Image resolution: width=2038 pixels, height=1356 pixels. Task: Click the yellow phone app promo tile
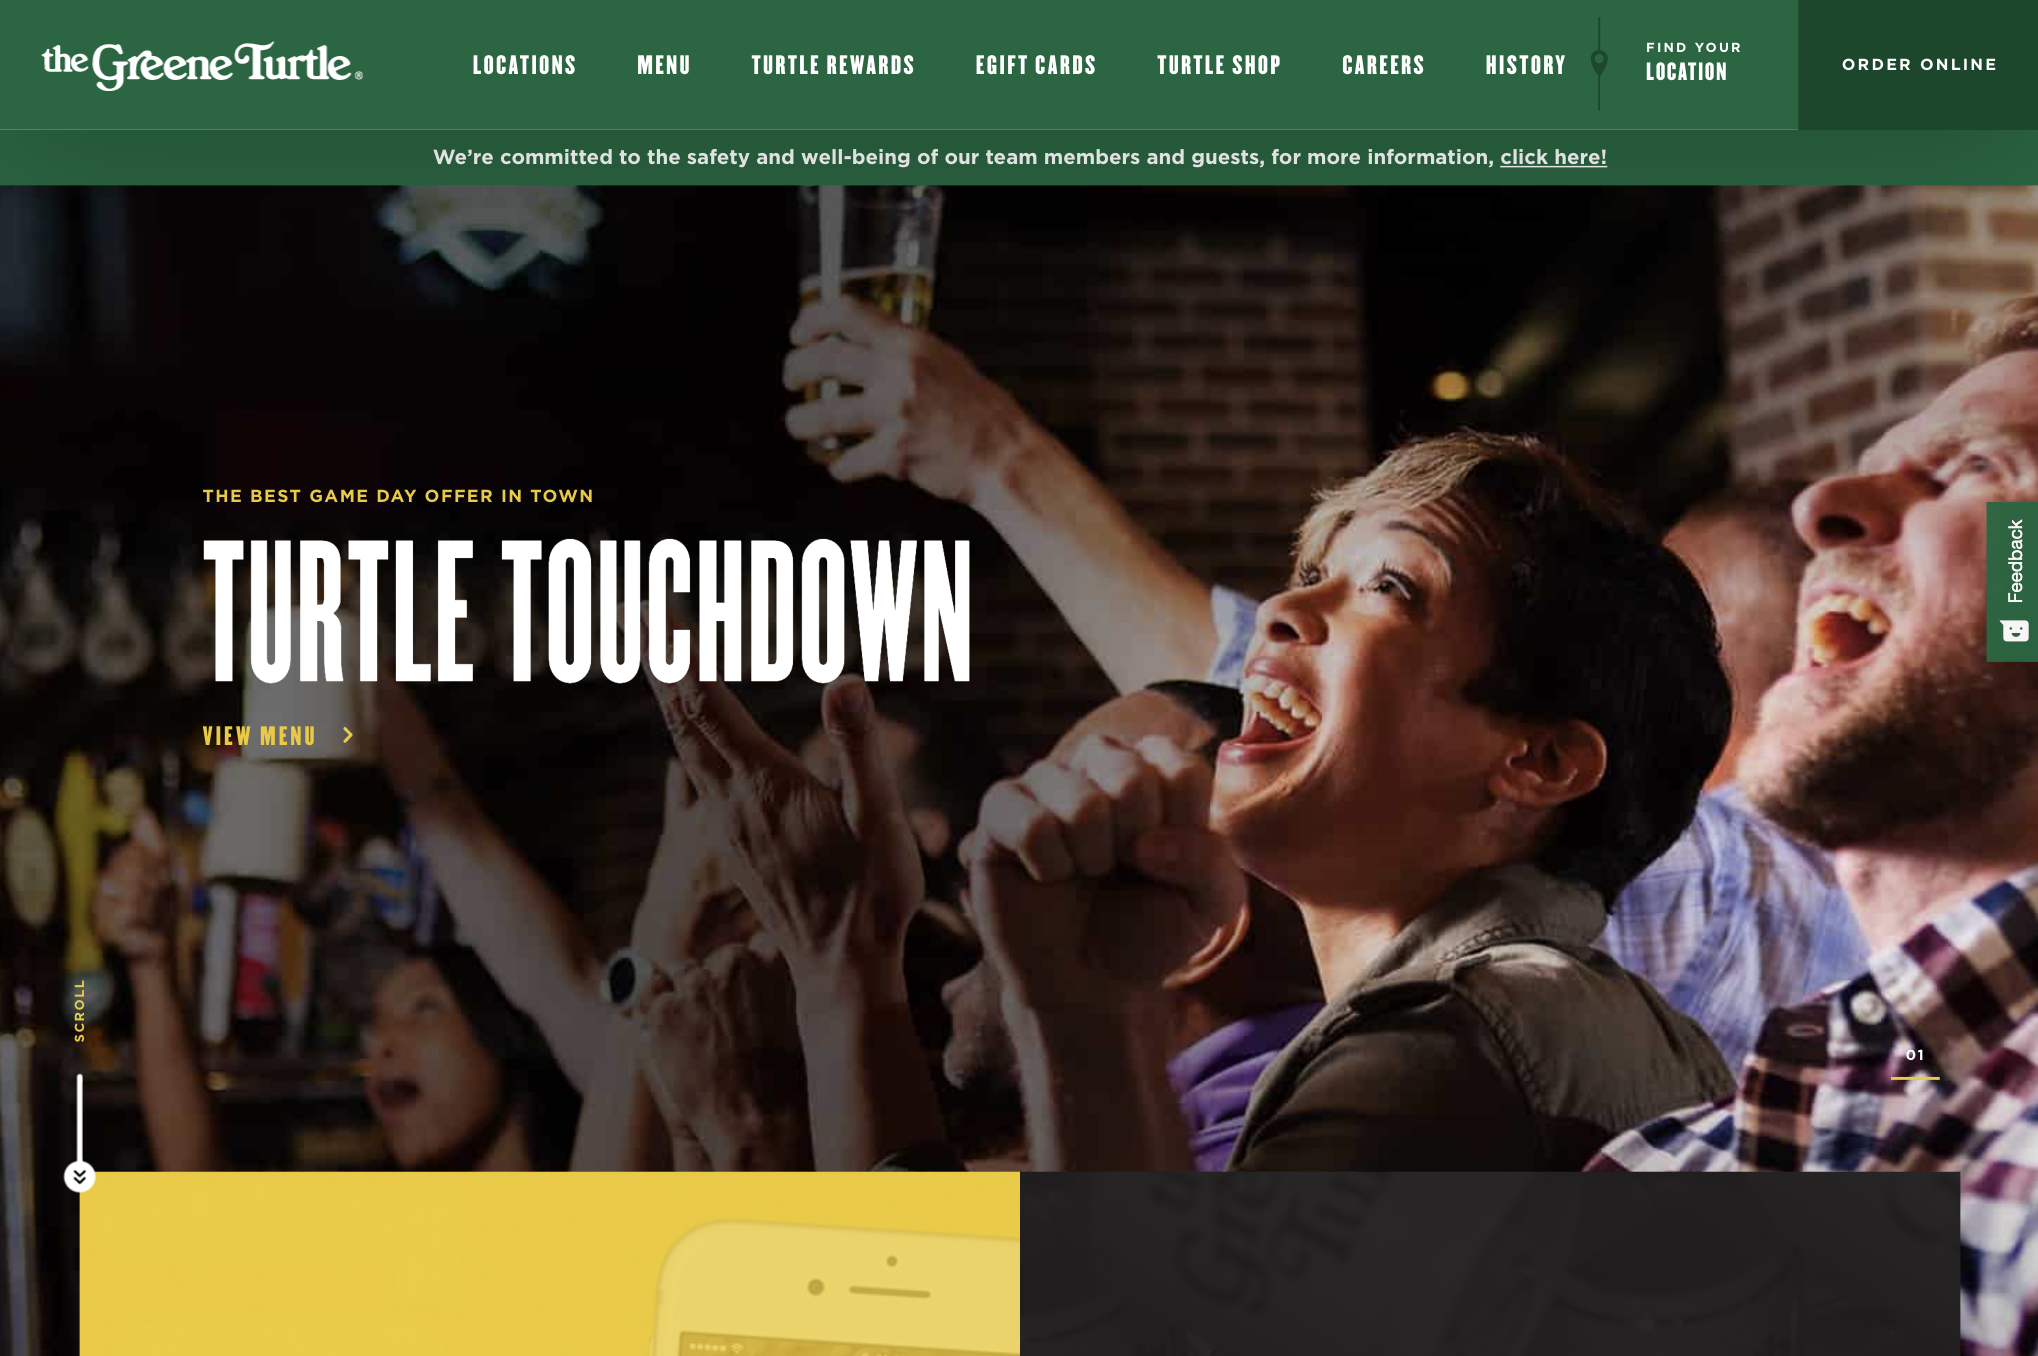tap(549, 1263)
